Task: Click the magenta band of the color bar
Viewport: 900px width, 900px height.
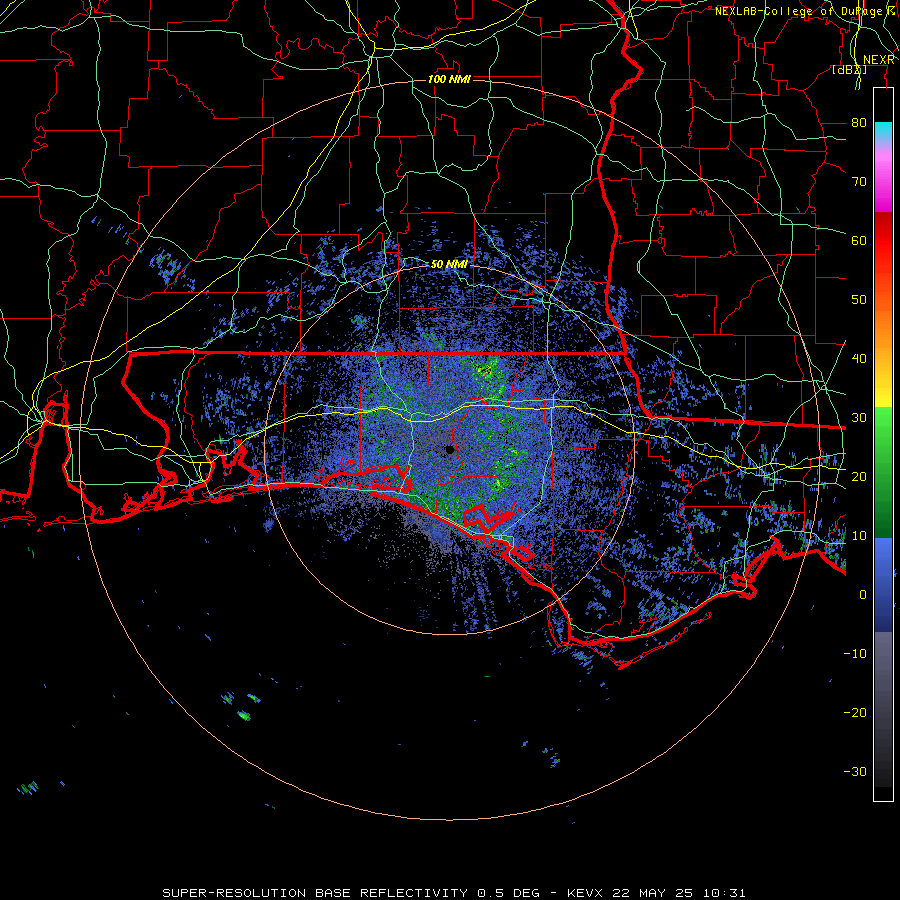Action: [x=883, y=184]
